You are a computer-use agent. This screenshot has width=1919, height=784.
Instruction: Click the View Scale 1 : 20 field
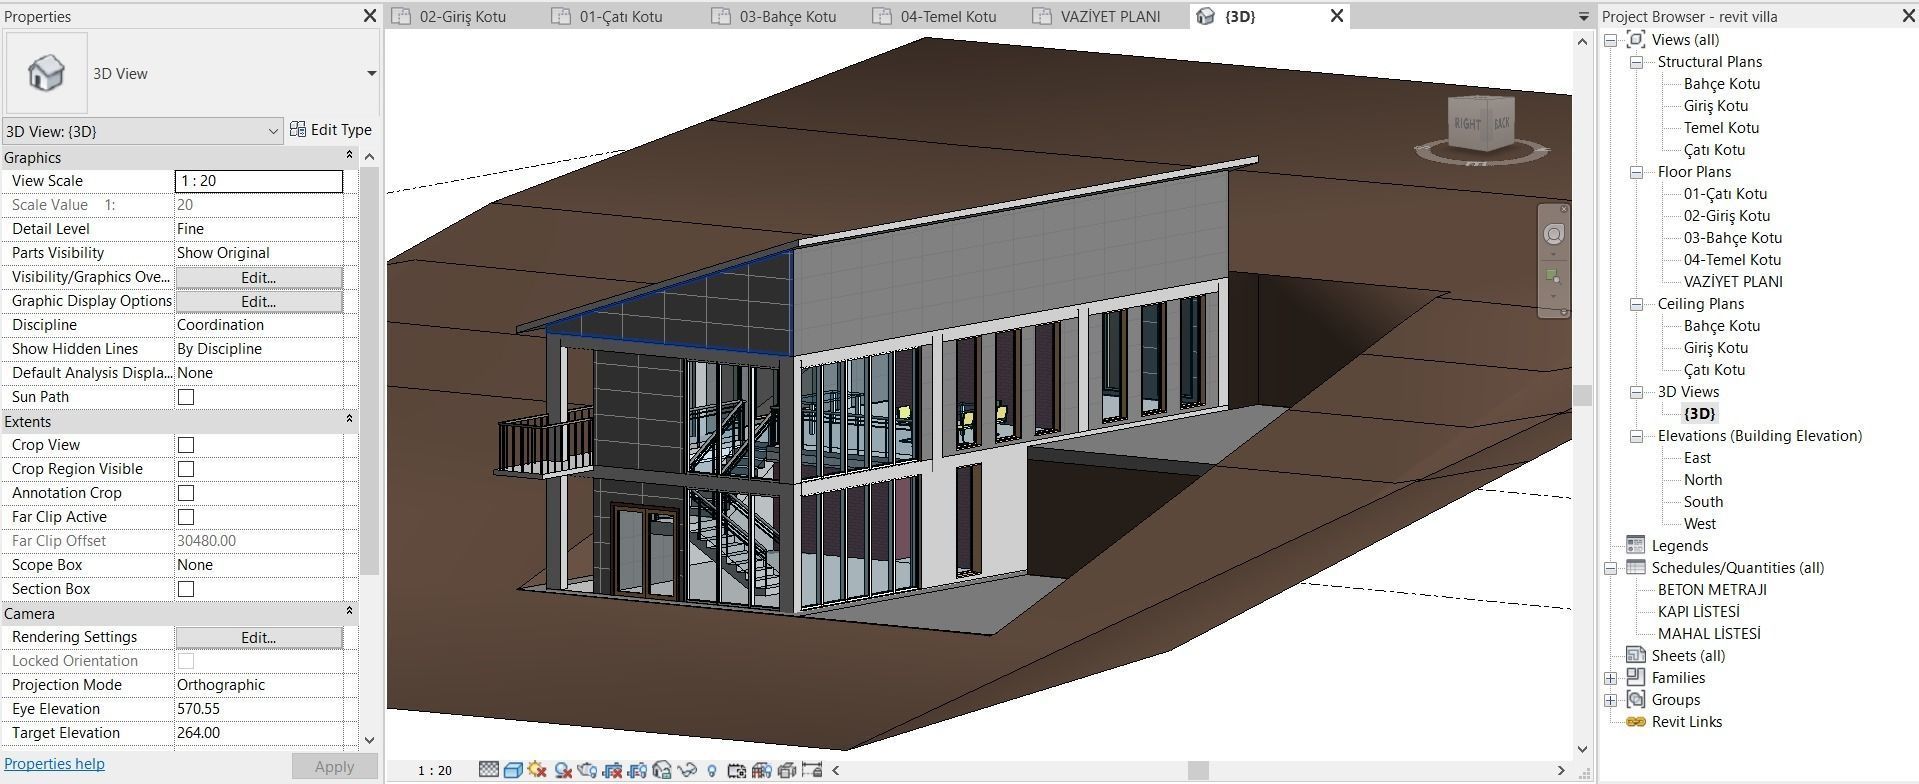click(259, 181)
